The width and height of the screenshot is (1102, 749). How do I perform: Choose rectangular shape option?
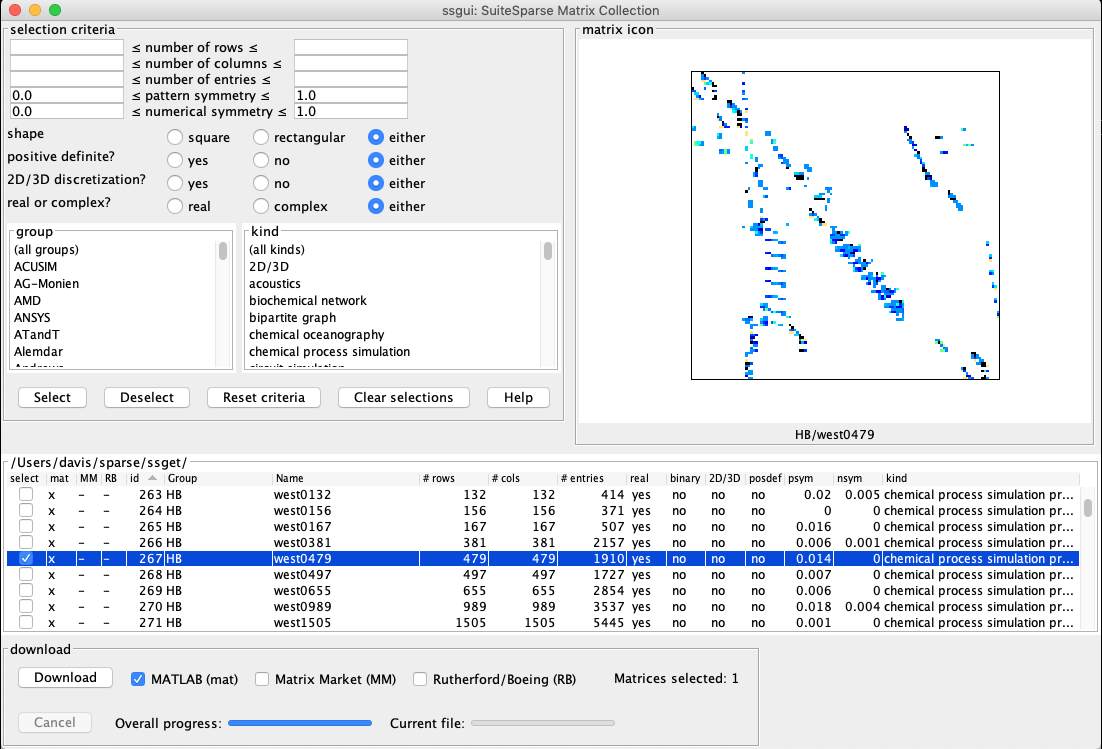[x=261, y=138]
